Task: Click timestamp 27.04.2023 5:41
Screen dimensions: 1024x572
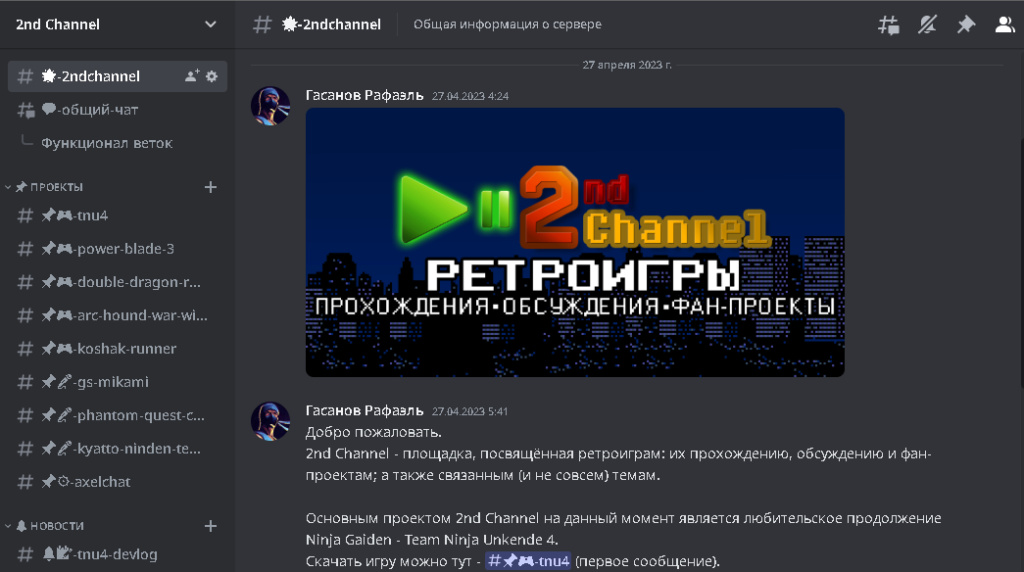Action: point(470,411)
